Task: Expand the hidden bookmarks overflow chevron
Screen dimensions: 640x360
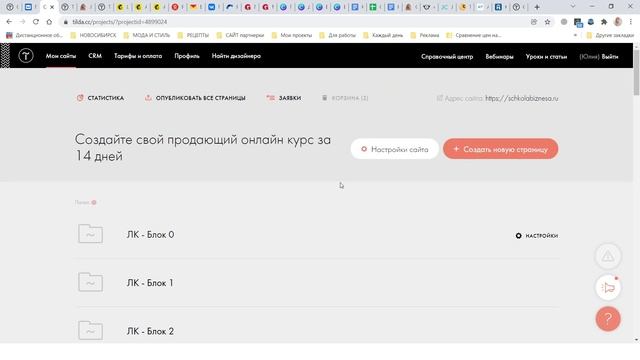Action: [x=576, y=35]
